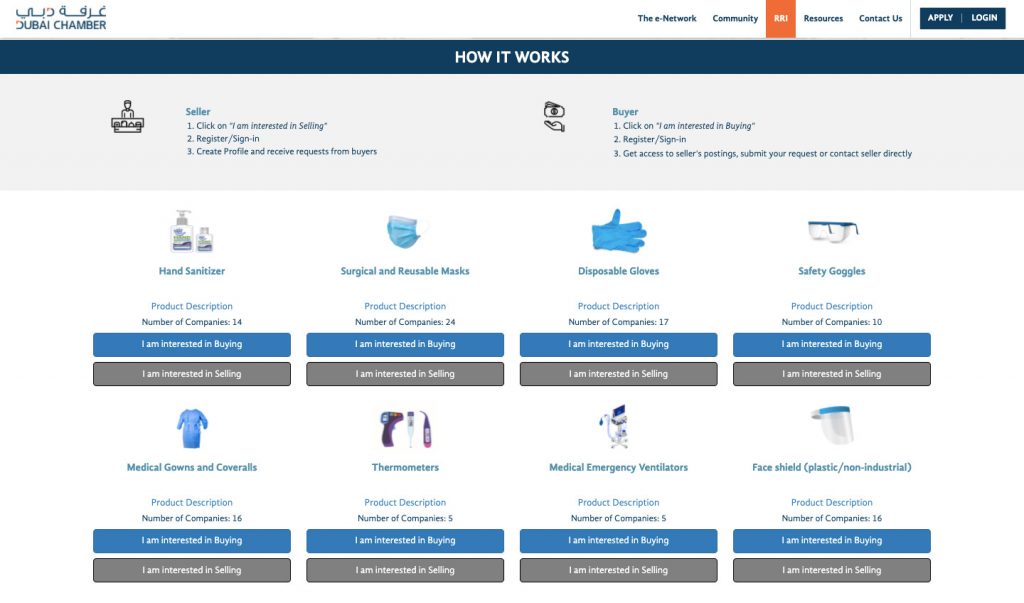Image resolution: width=1024 pixels, height=603 pixels.
Task: Click 'Number of Companies: 14' text
Action: point(191,322)
